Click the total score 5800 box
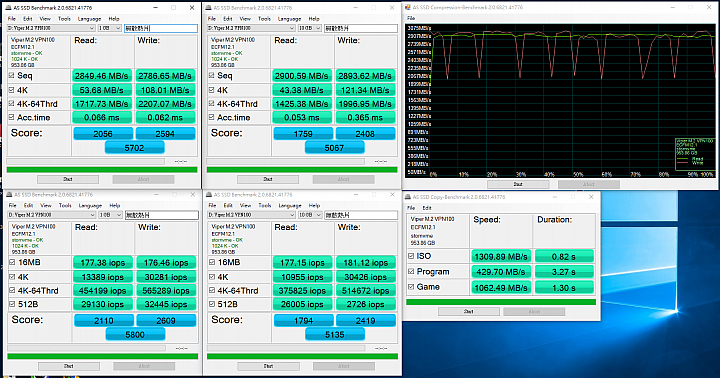 pos(135,335)
